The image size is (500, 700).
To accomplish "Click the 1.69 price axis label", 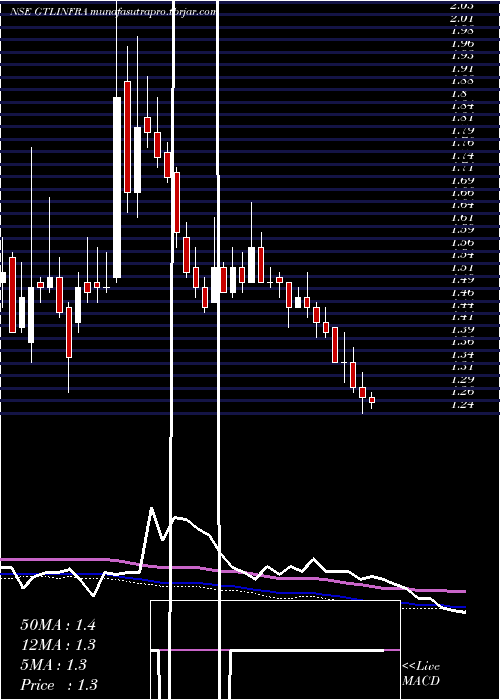I will pyautogui.click(x=462, y=181).
